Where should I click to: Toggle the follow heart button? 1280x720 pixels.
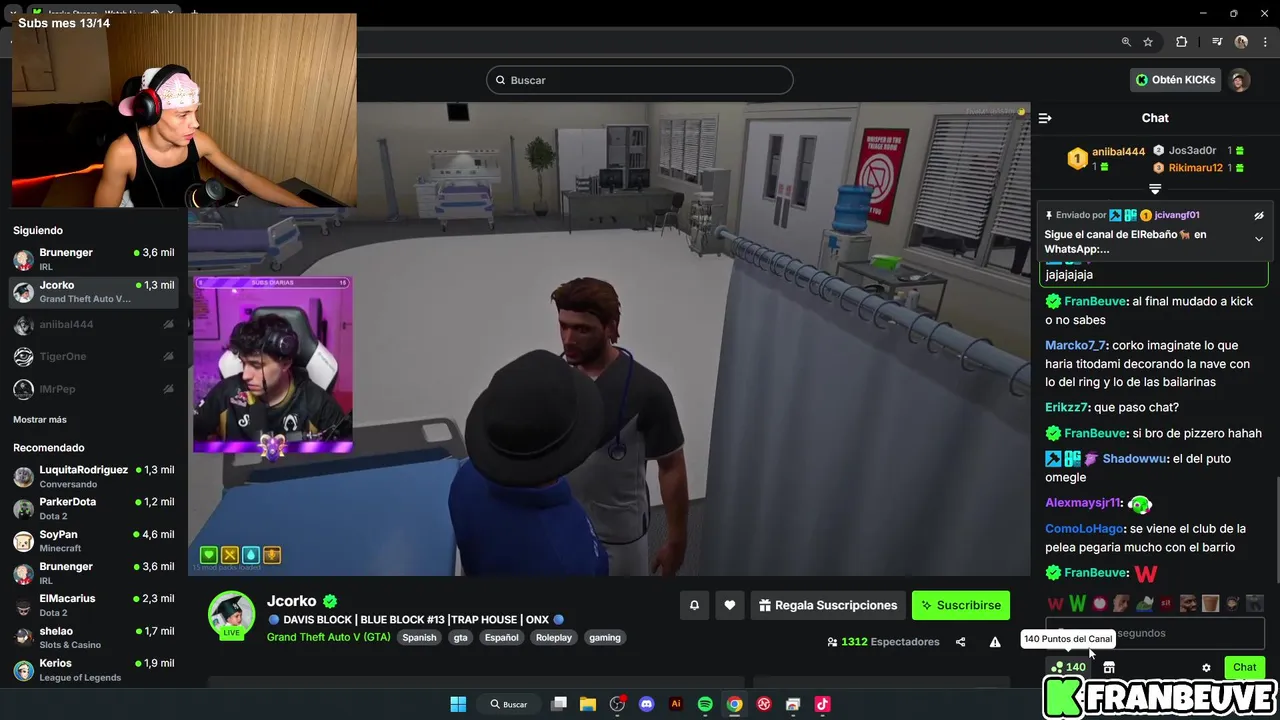pos(730,605)
